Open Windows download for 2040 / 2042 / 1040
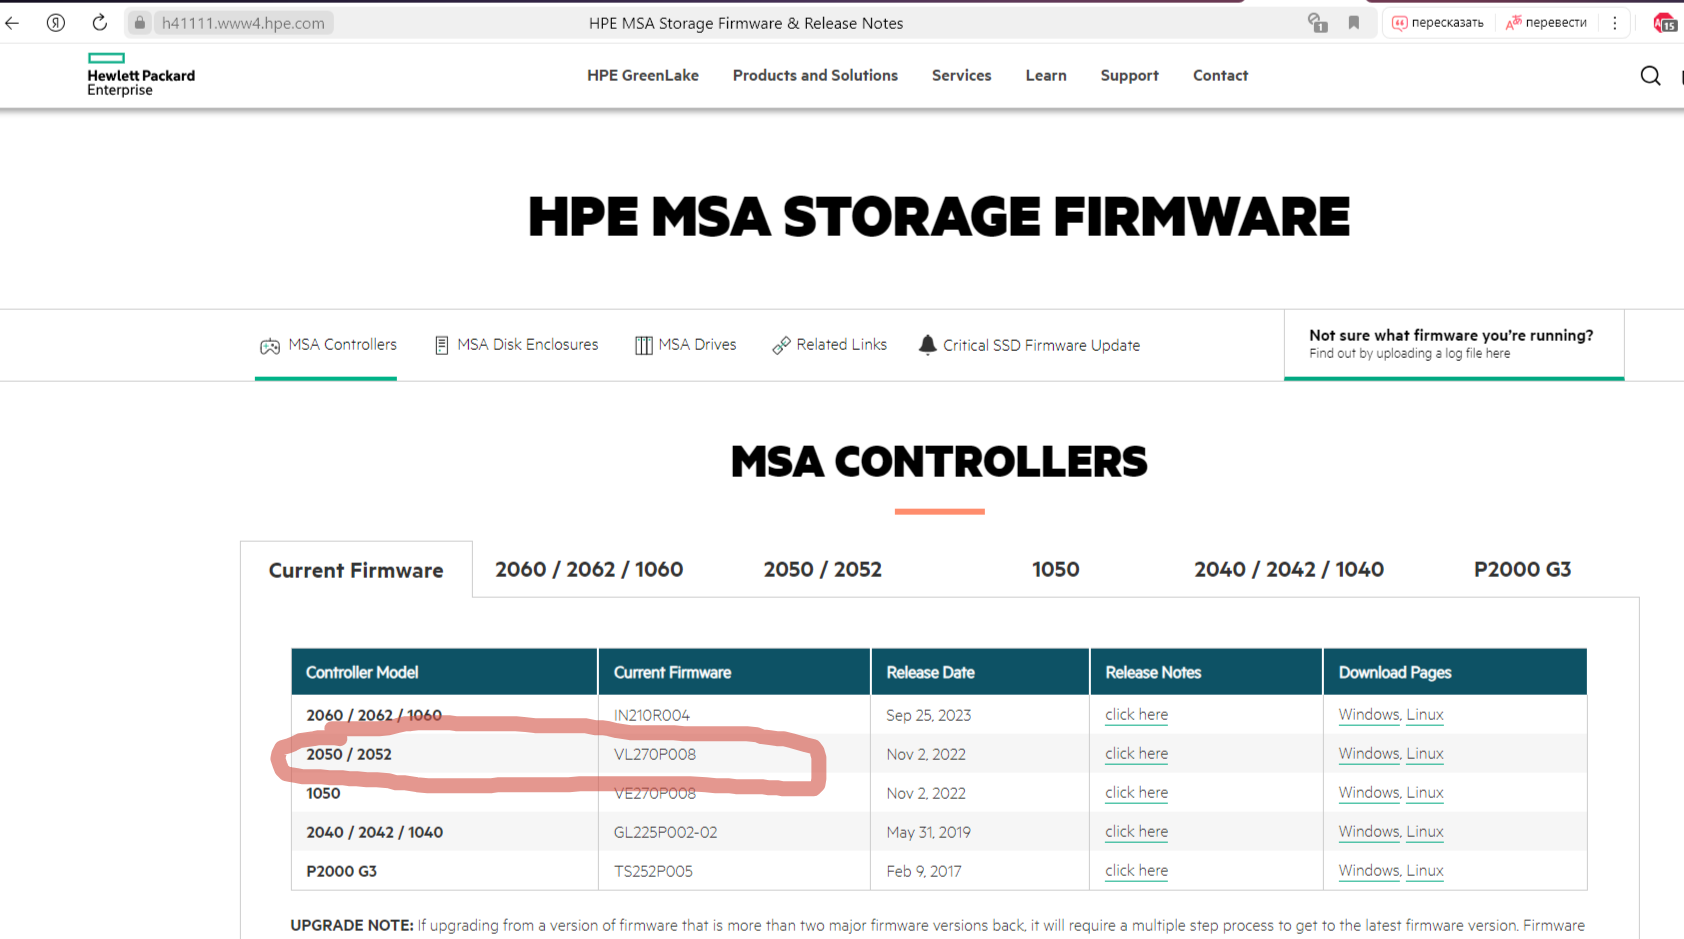Screen dimensions: 1684x939 click(1369, 832)
